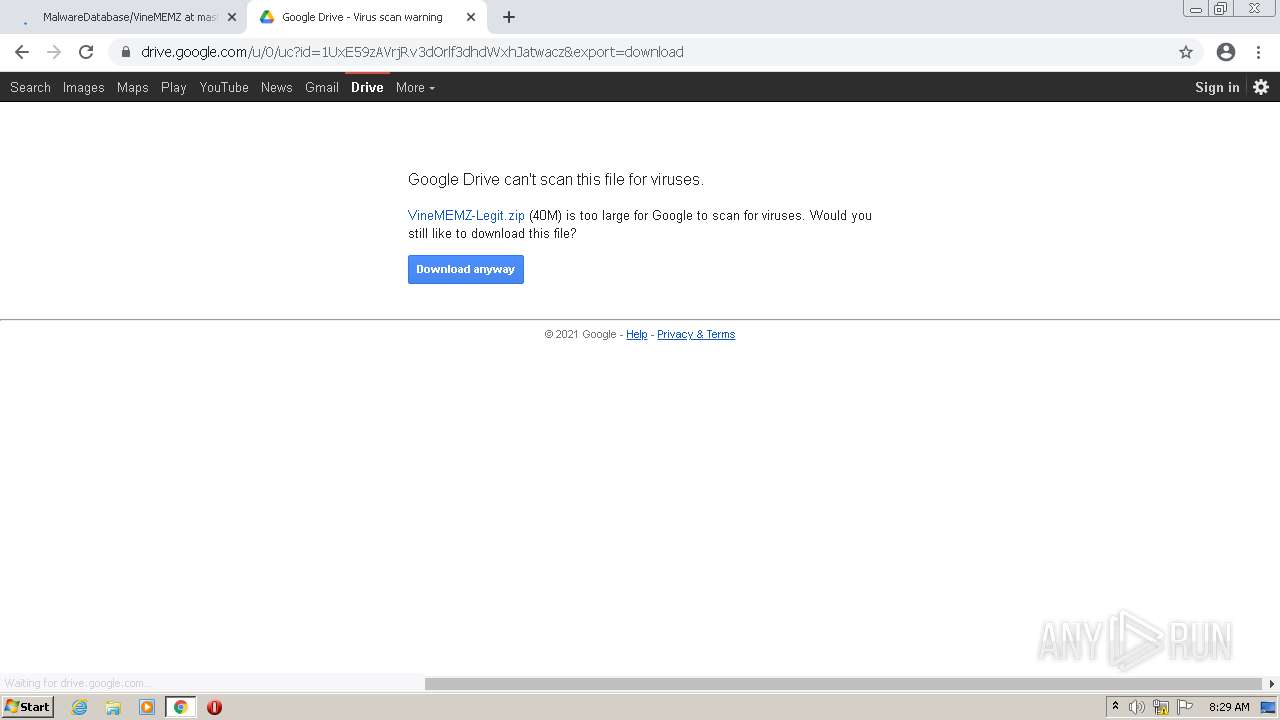Click the site lock icon in address bar

[x=126, y=52]
